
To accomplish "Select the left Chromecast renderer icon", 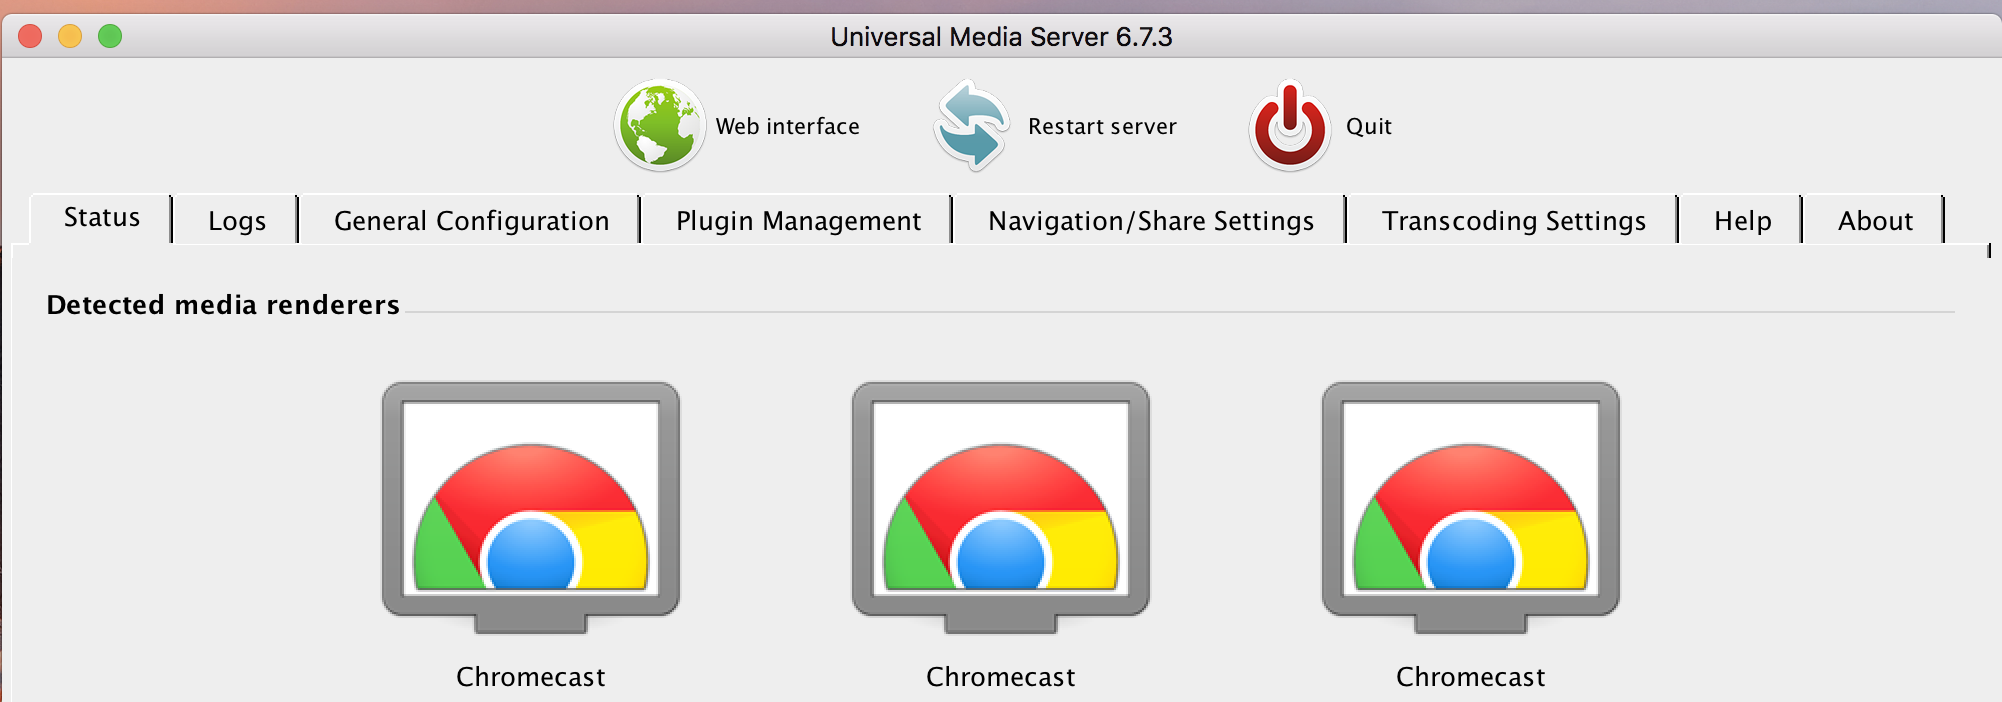I will 531,507.
